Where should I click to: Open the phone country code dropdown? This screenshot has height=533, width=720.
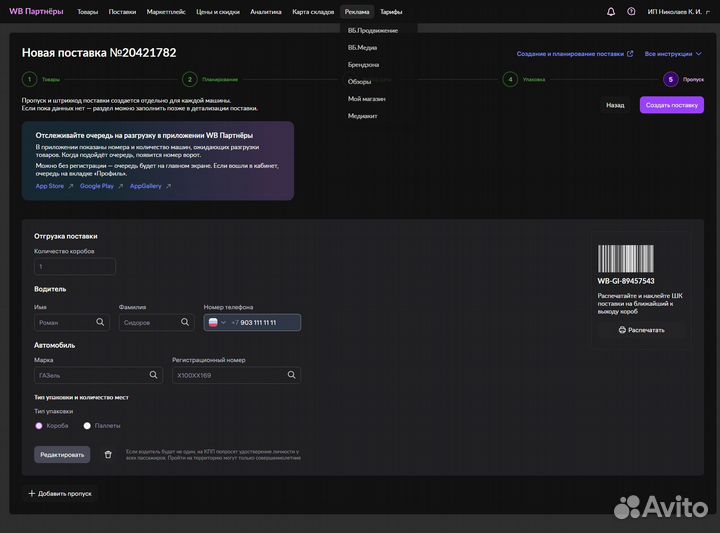point(217,322)
